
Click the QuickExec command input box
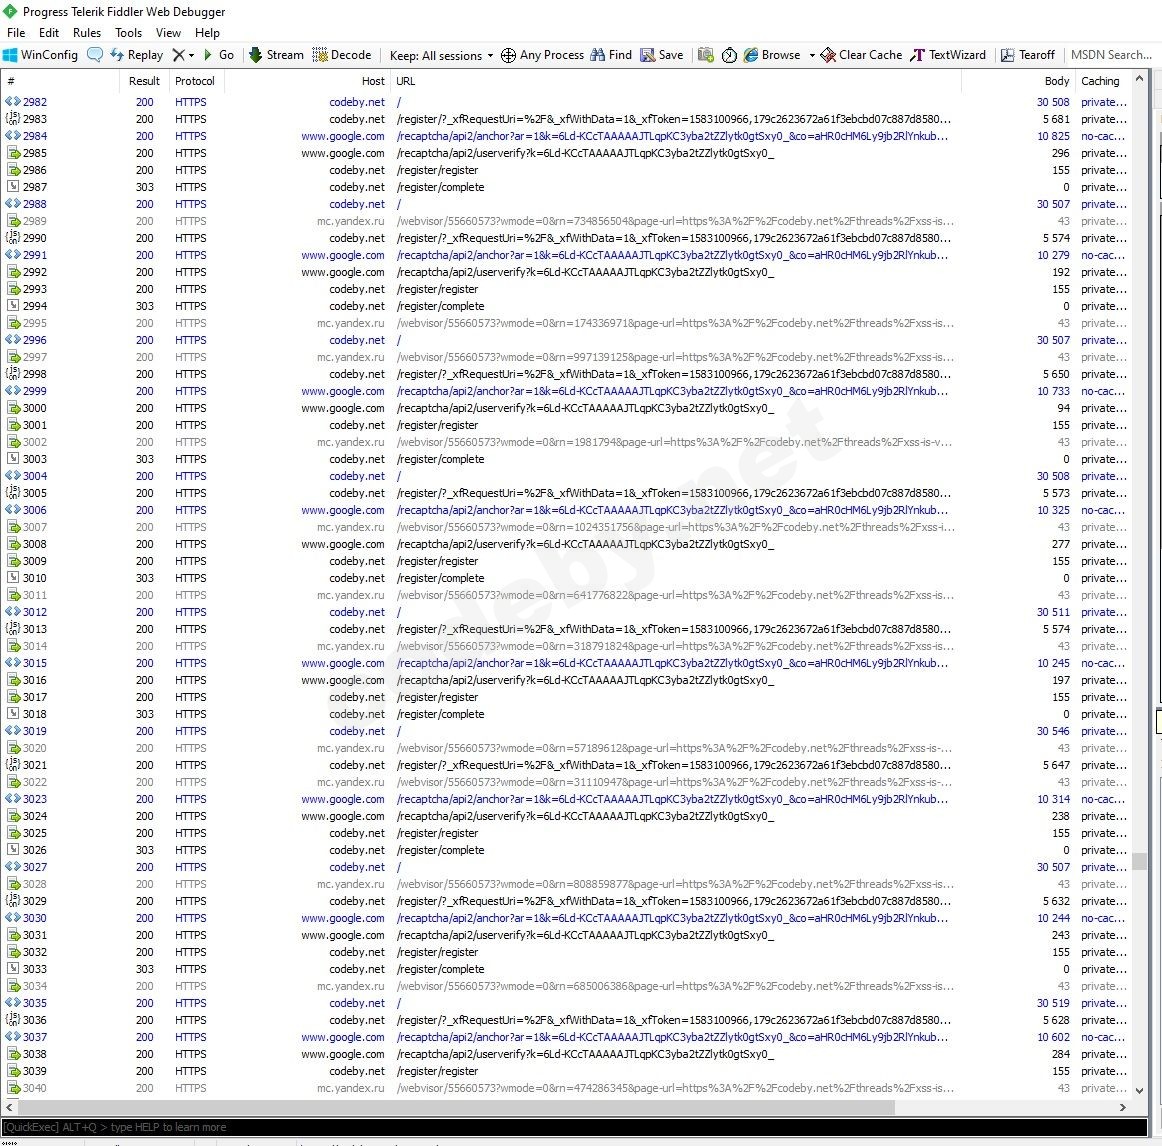coord(574,1127)
